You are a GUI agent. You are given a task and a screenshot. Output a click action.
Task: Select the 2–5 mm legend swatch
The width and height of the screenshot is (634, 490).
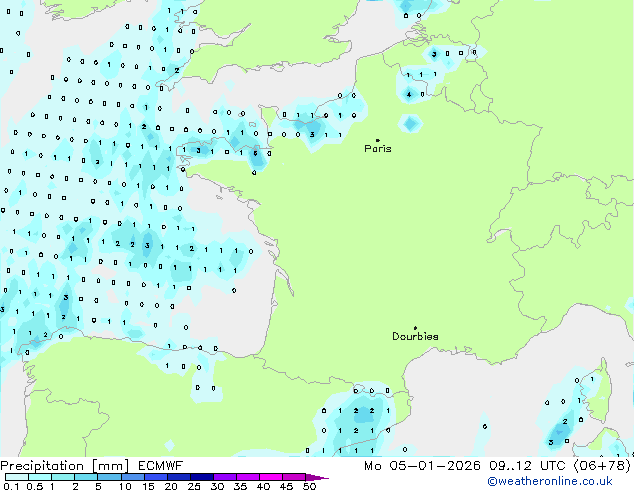pyautogui.click(x=86, y=477)
